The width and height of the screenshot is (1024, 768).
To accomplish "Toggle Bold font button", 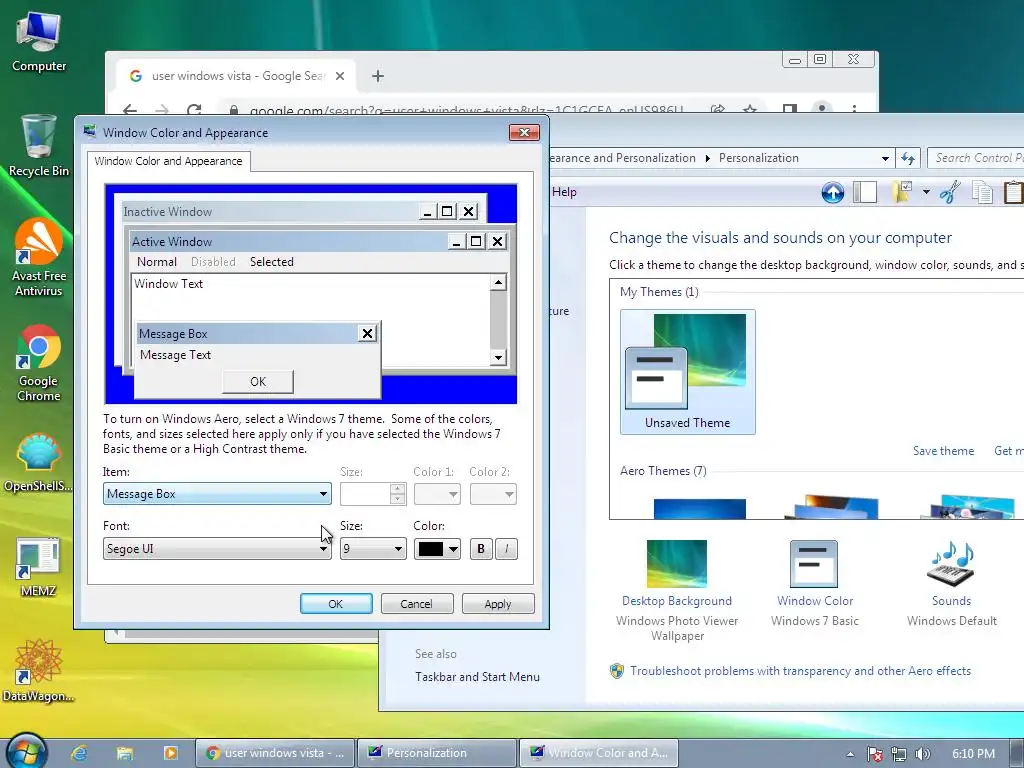I will (x=481, y=549).
